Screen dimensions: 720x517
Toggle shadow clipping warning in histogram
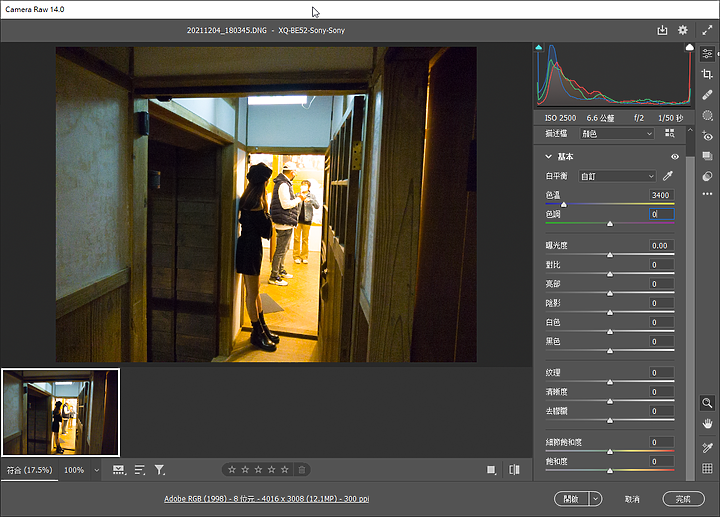(539, 47)
